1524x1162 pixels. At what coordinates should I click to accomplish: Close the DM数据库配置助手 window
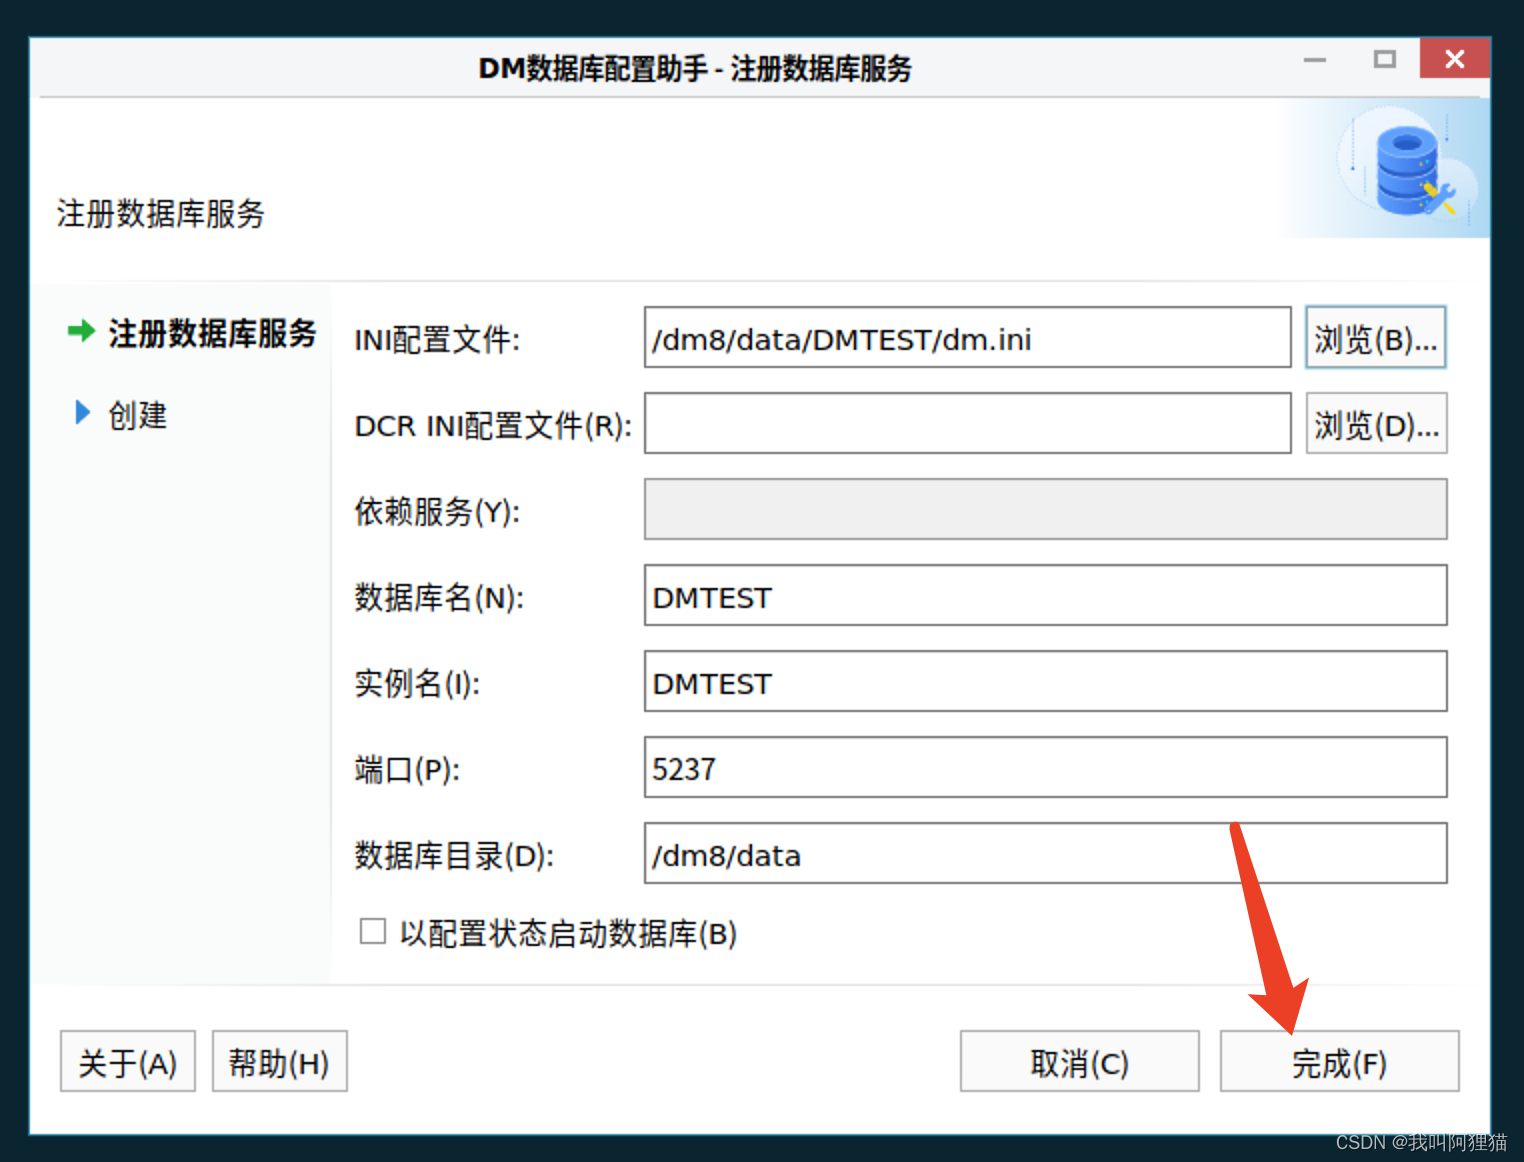point(1455,59)
